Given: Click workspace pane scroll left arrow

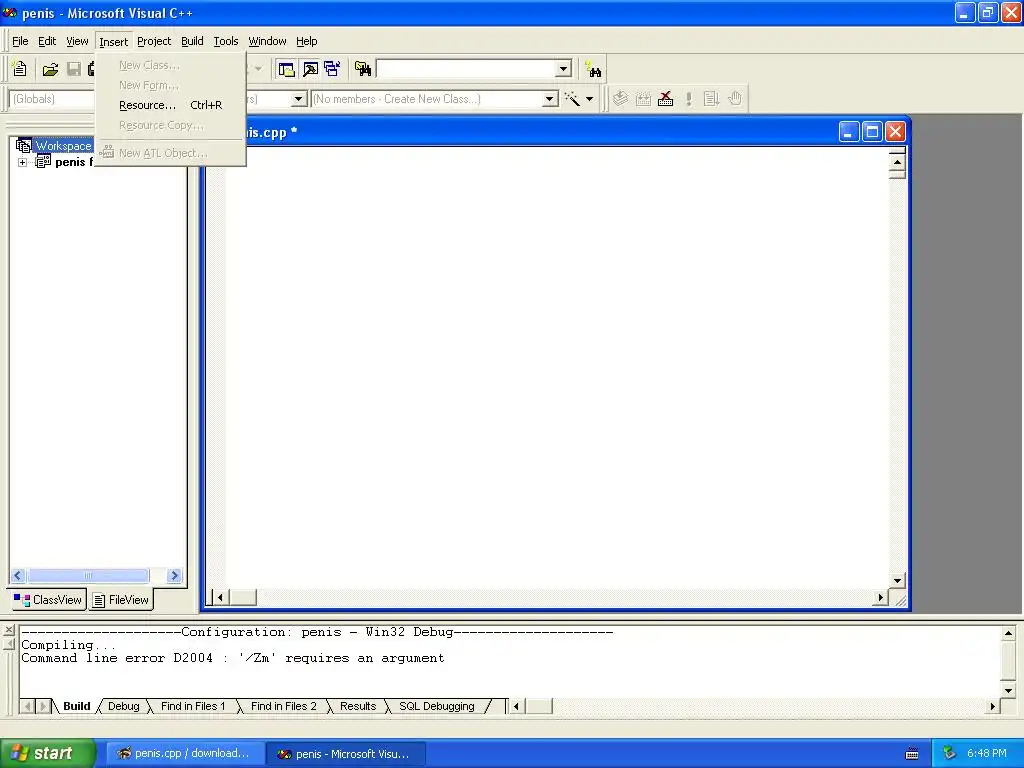Looking at the screenshot, I should [x=18, y=575].
